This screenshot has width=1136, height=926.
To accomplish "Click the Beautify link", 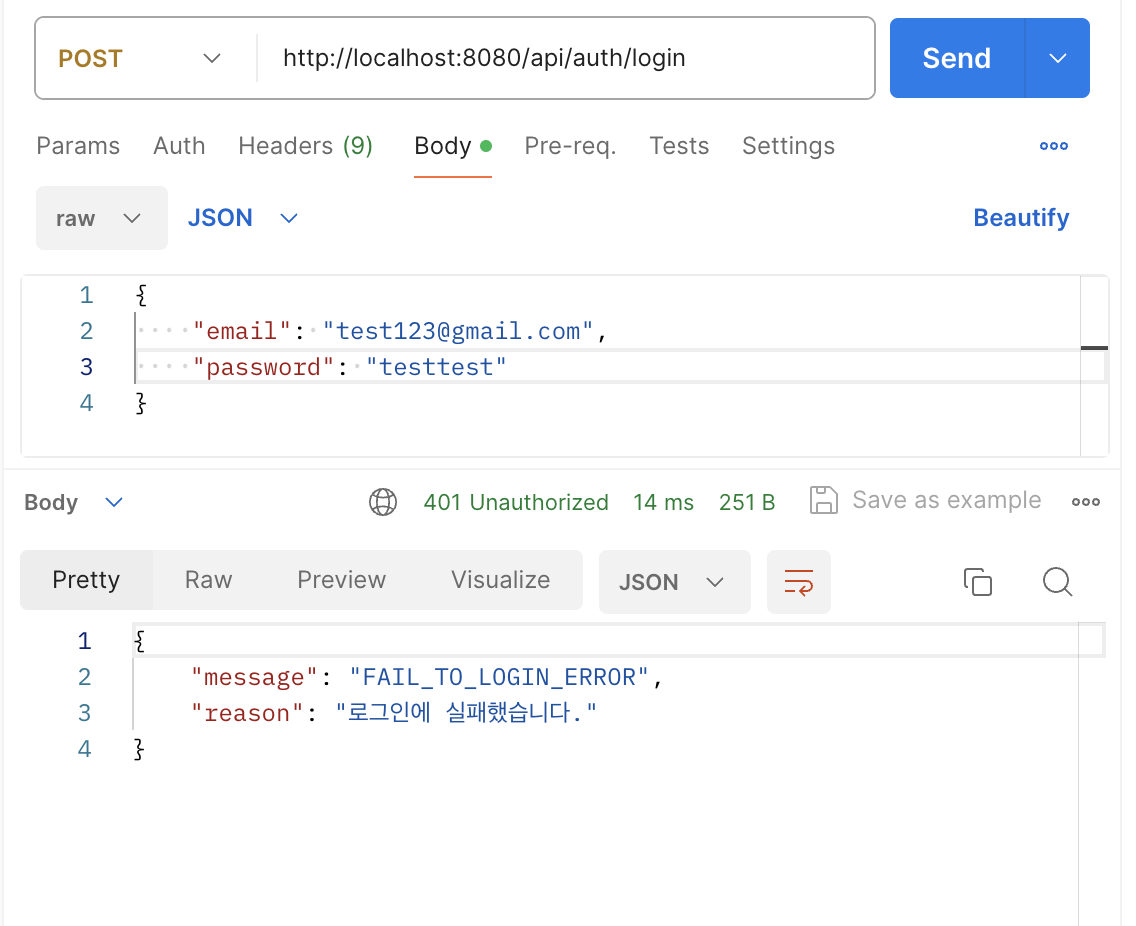I will [x=1021, y=218].
